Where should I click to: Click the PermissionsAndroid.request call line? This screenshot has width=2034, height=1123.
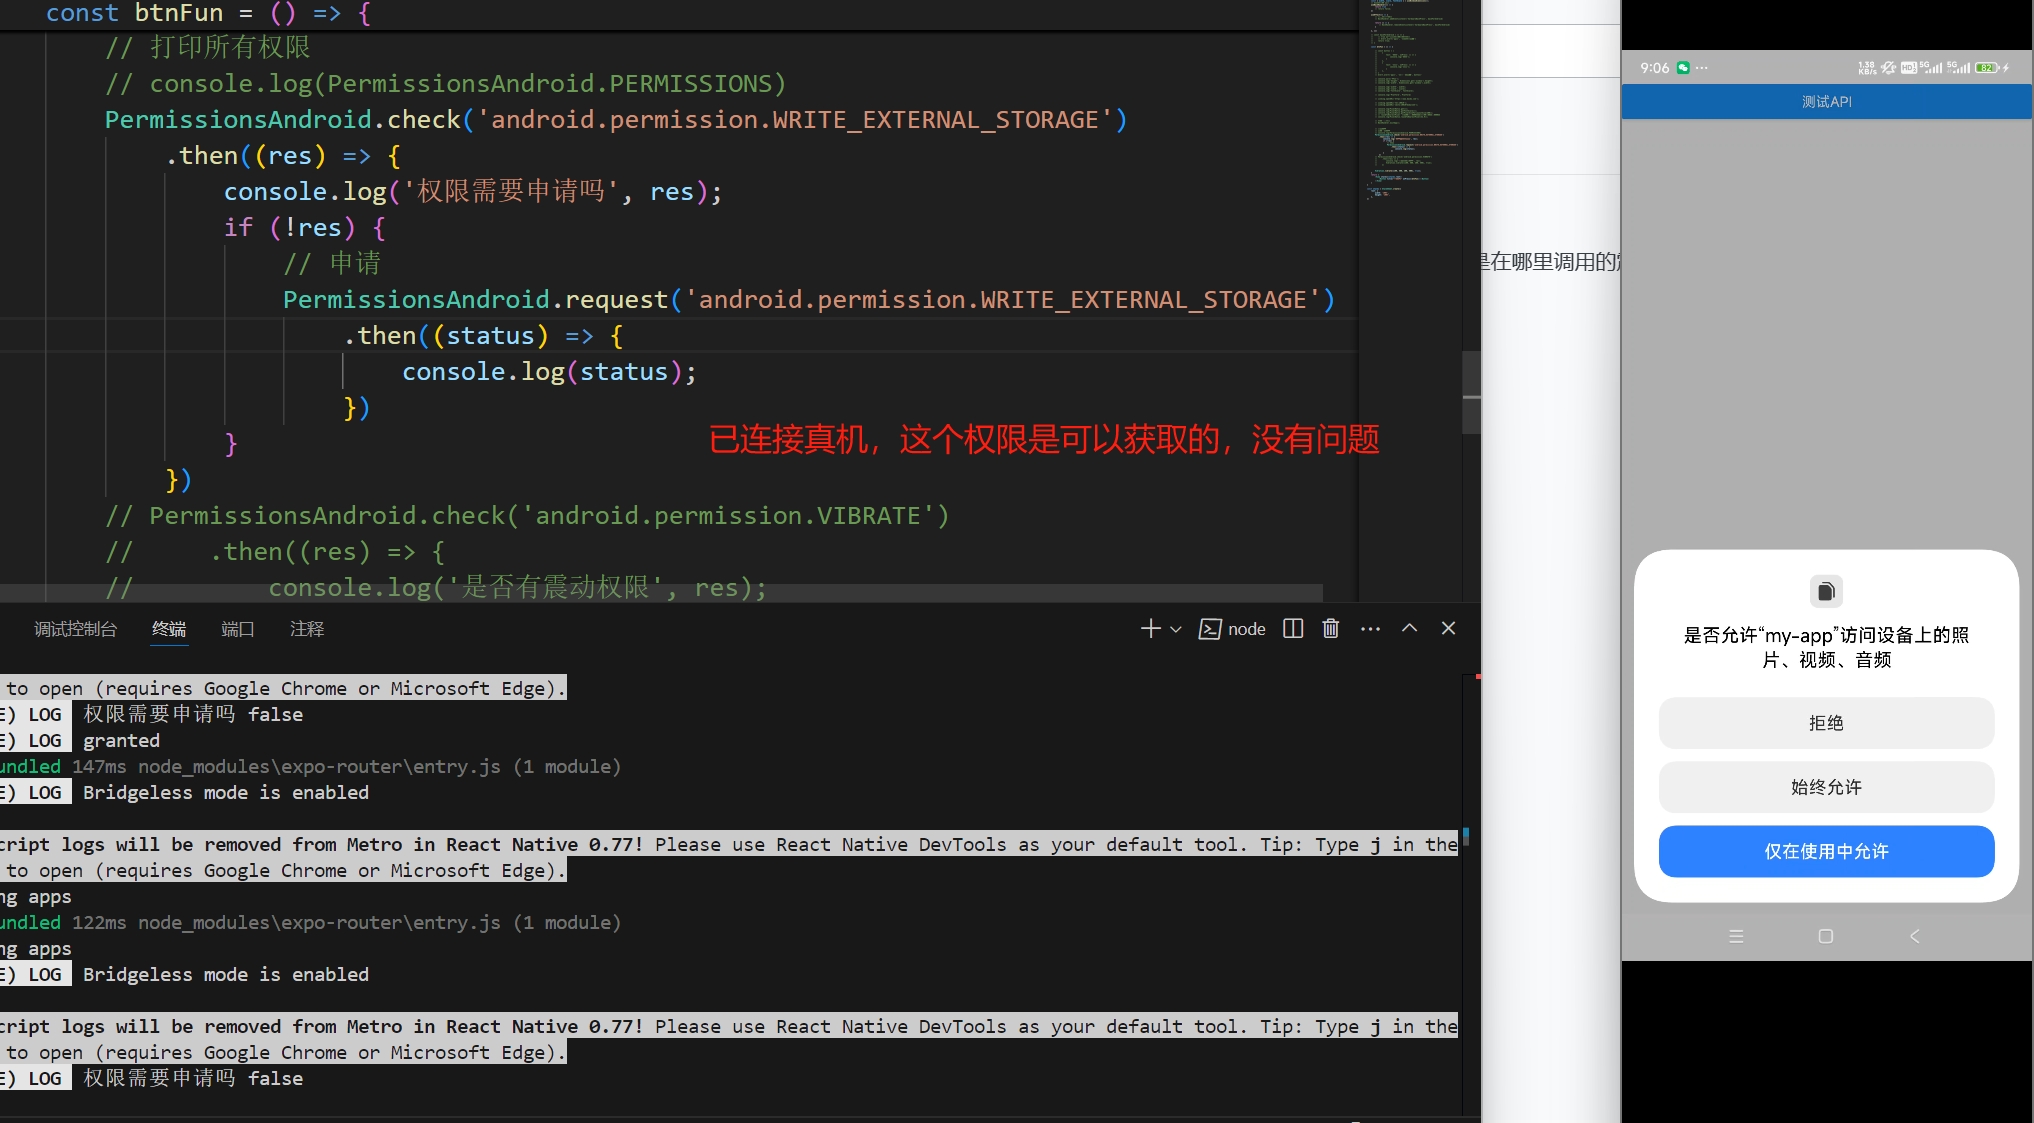(x=809, y=300)
